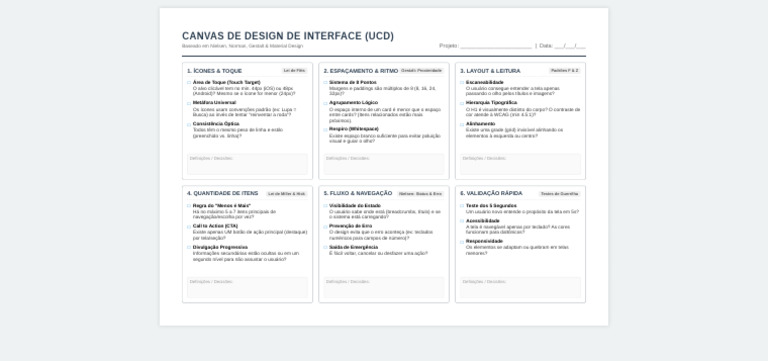768x361 pixels.
Task: Click the notes area under Validação Rápida
Action: point(520,288)
